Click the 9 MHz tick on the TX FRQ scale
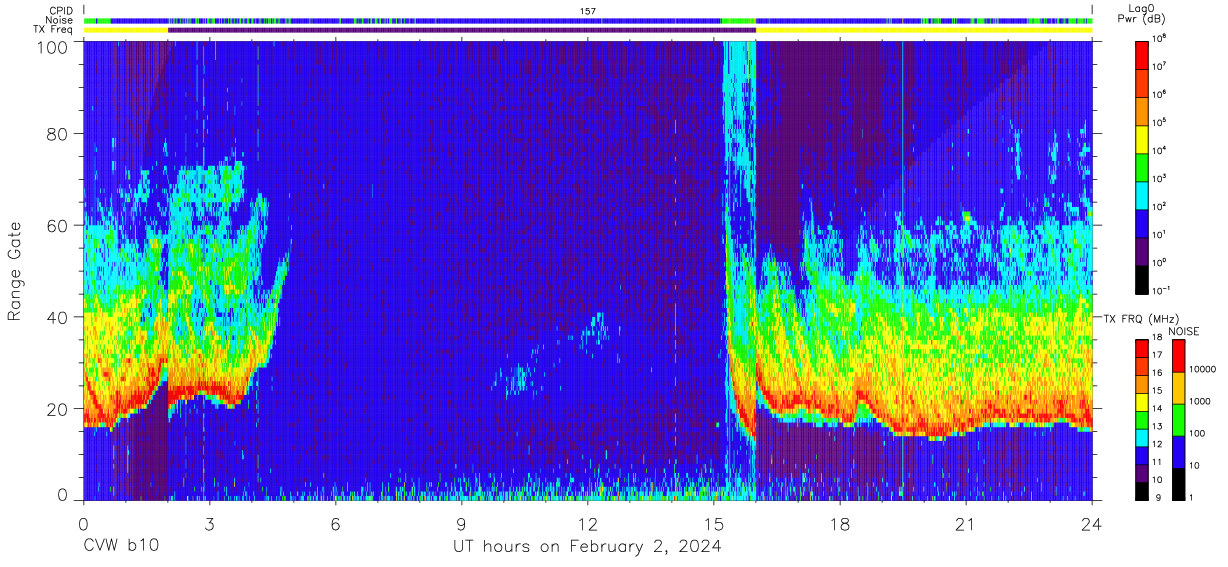This screenshot has width=1228, height=567. pyautogui.click(x=1157, y=497)
